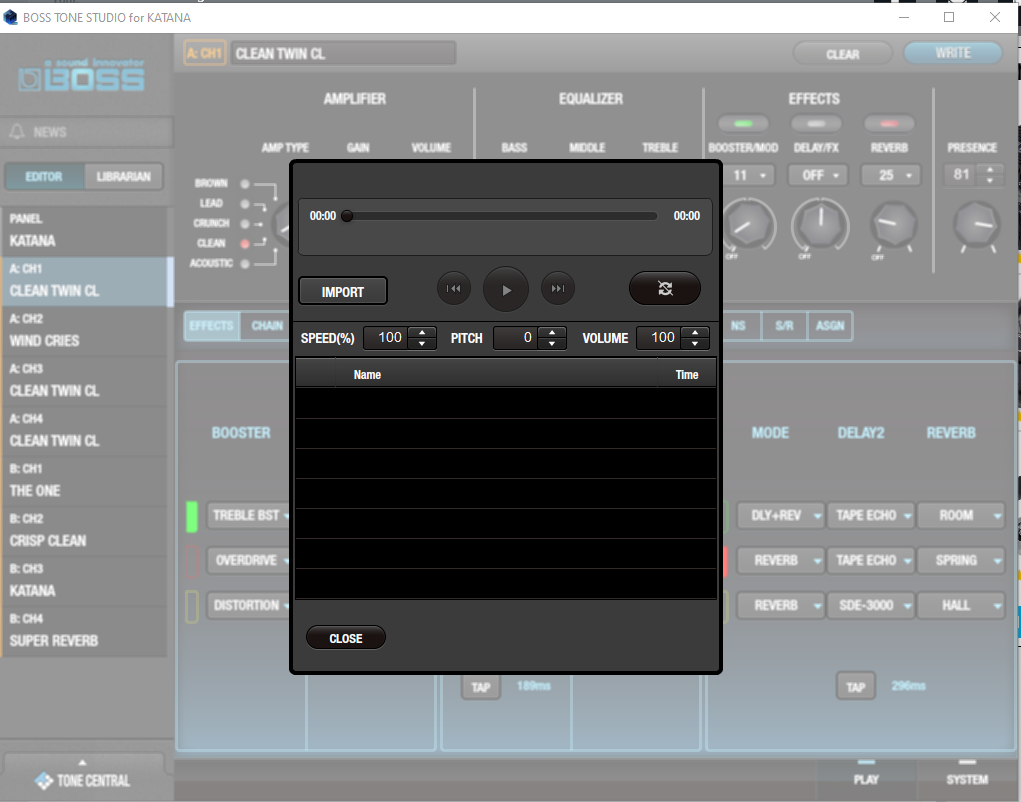Screen dimensions: 1021x802
Task: Increase the SPEED(%) stepper value
Action: coord(423,332)
